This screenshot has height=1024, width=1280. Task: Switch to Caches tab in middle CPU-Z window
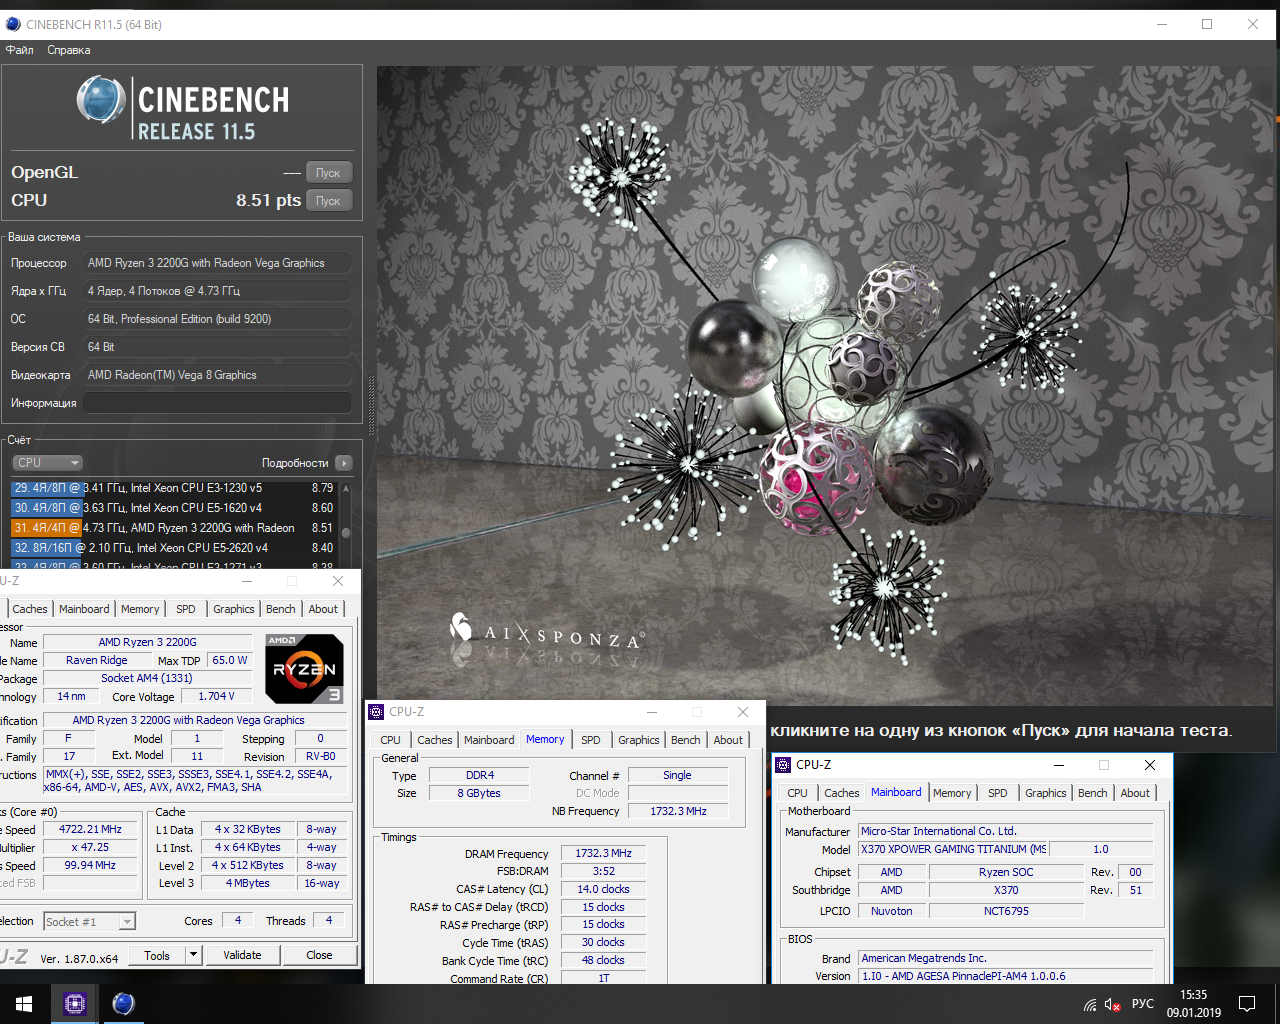(435, 740)
